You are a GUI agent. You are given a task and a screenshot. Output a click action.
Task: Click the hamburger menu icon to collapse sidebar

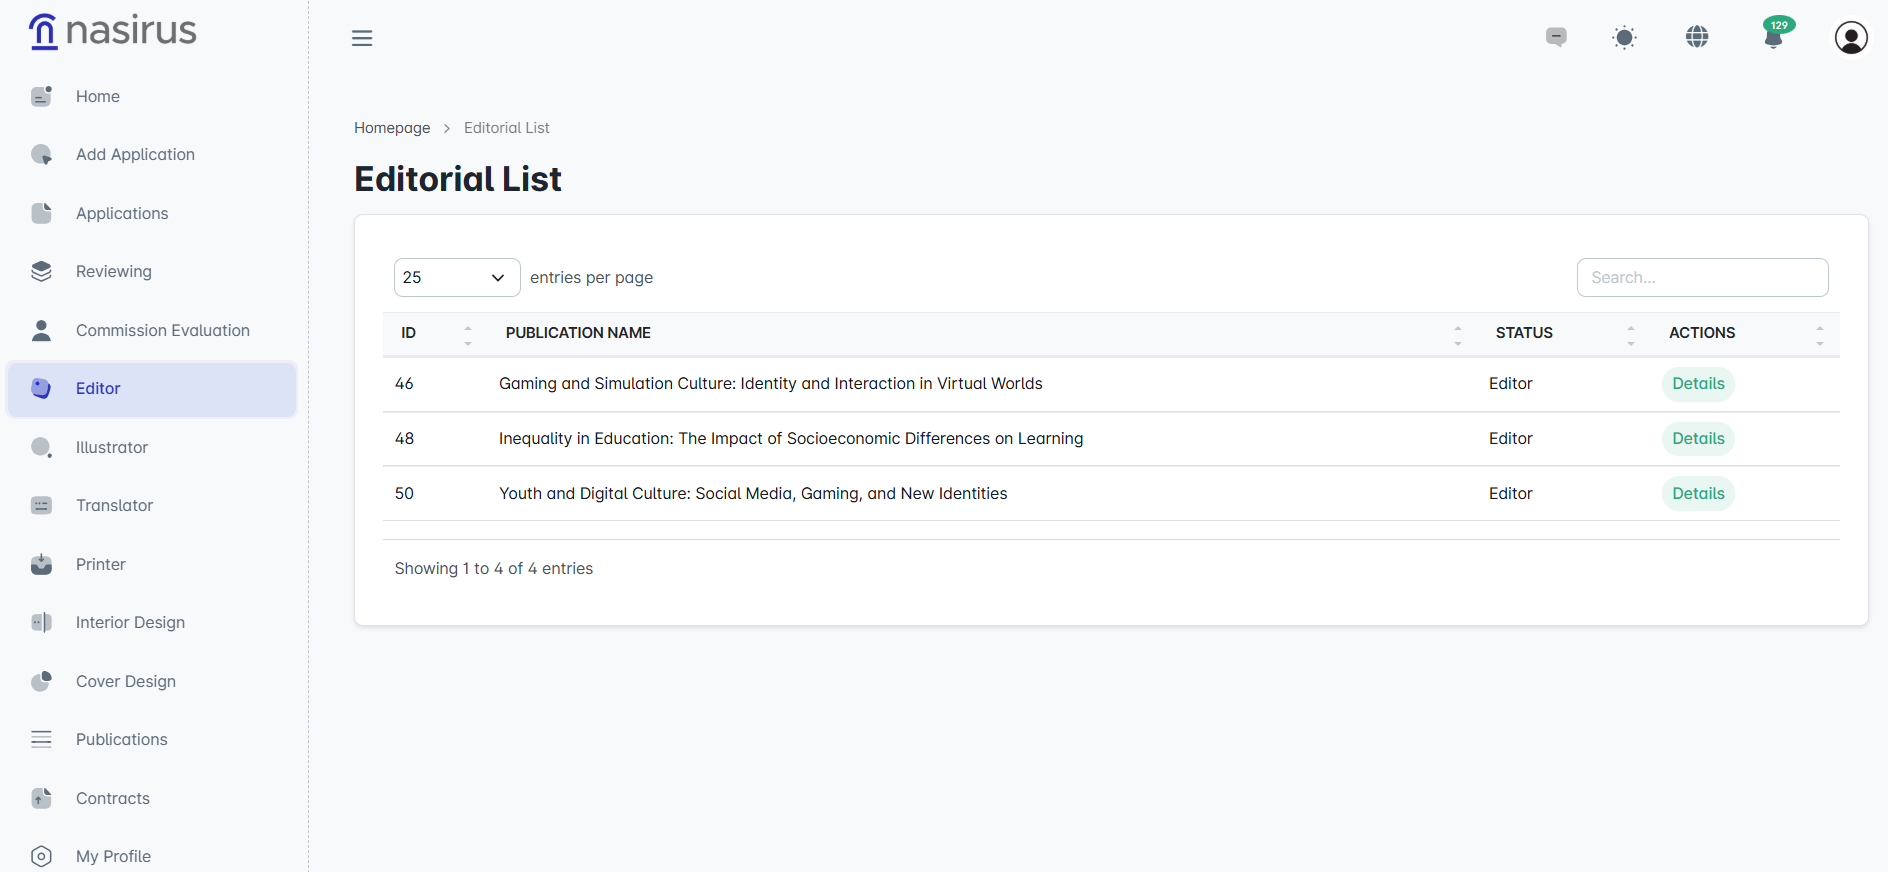pos(362,38)
